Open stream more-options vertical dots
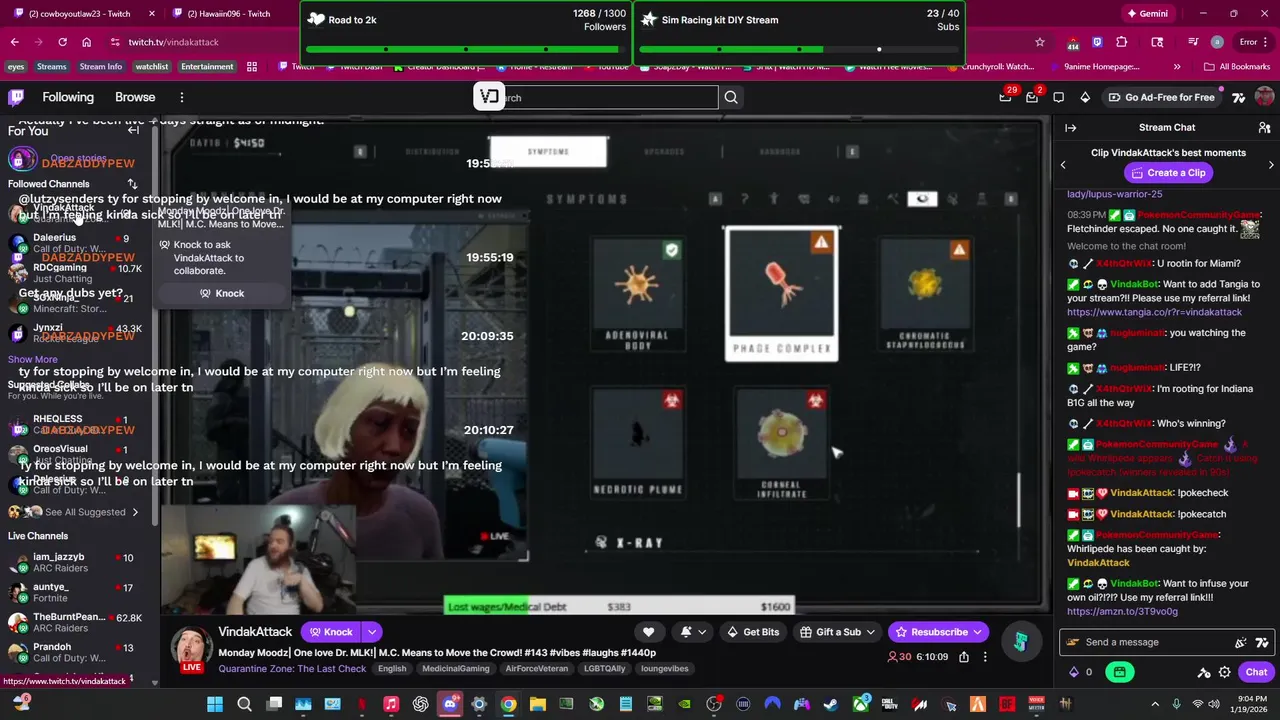Image resolution: width=1280 pixels, height=720 pixels. point(985,657)
